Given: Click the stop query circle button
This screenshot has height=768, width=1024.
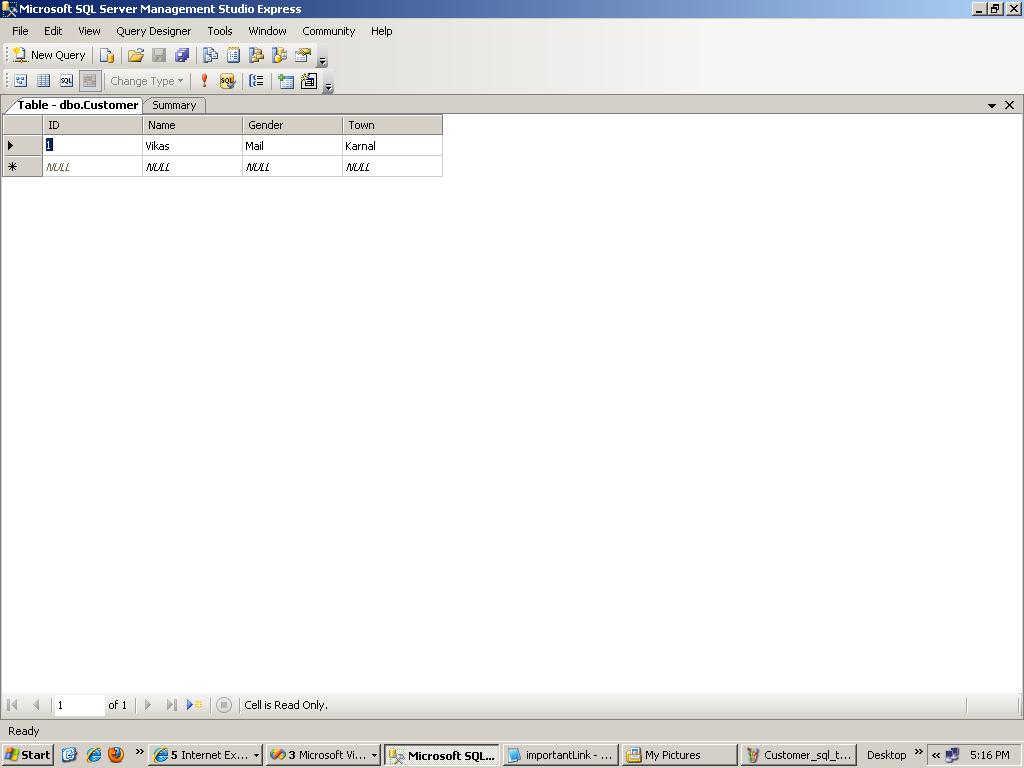Looking at the screenshot, I should coord(224,705).
